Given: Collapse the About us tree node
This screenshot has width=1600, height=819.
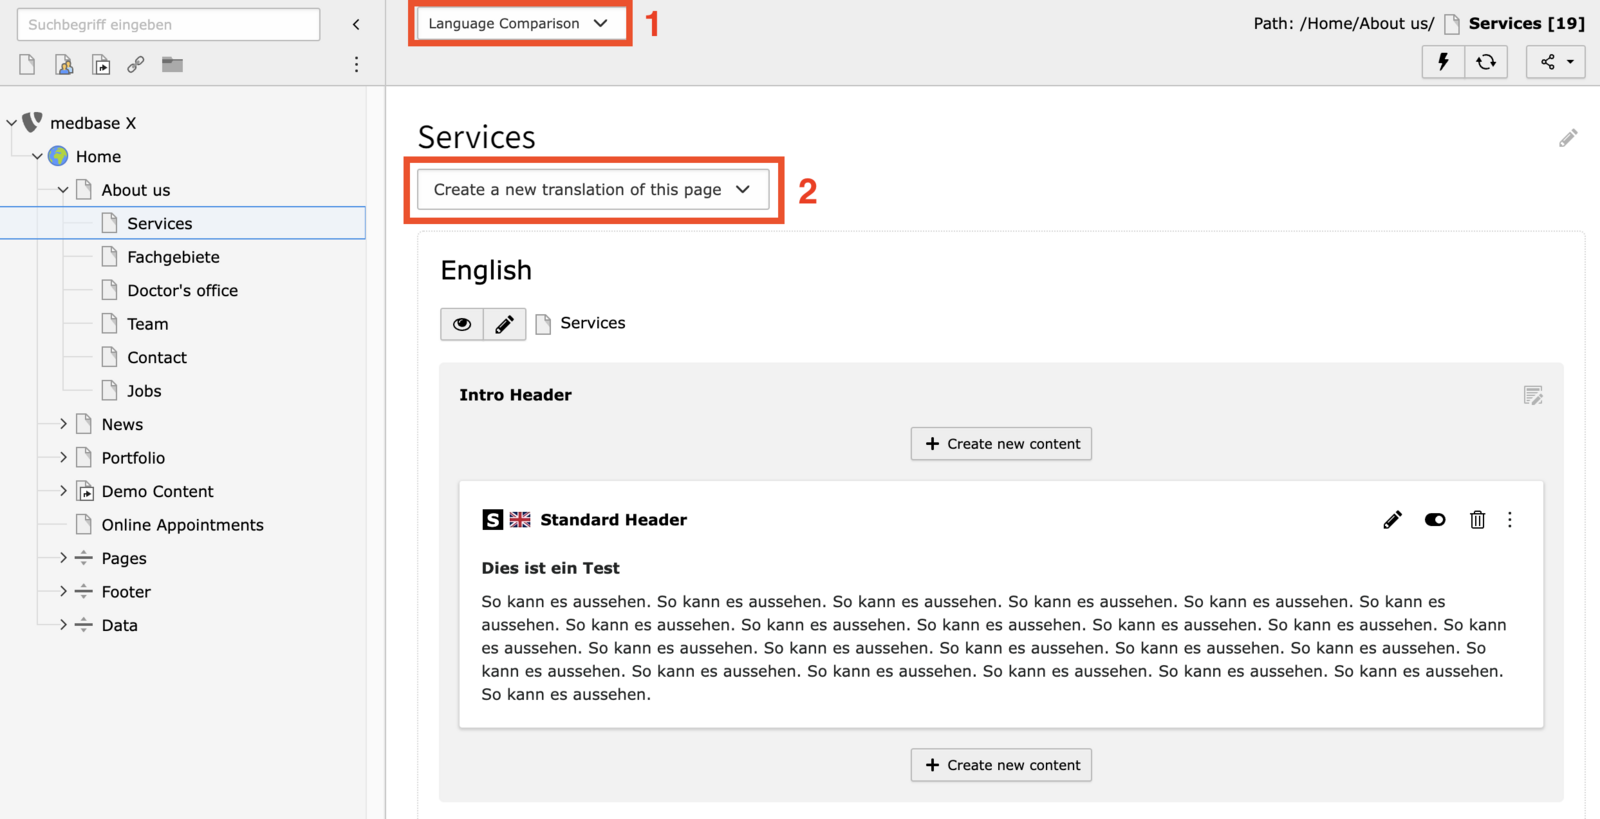Looking at the screenshot, I should 63,190.
